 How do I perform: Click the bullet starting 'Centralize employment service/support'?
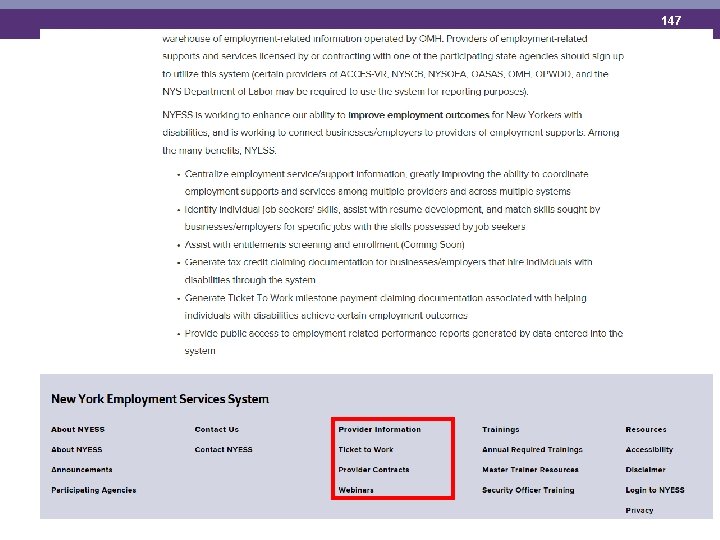[x=386, y=183]
